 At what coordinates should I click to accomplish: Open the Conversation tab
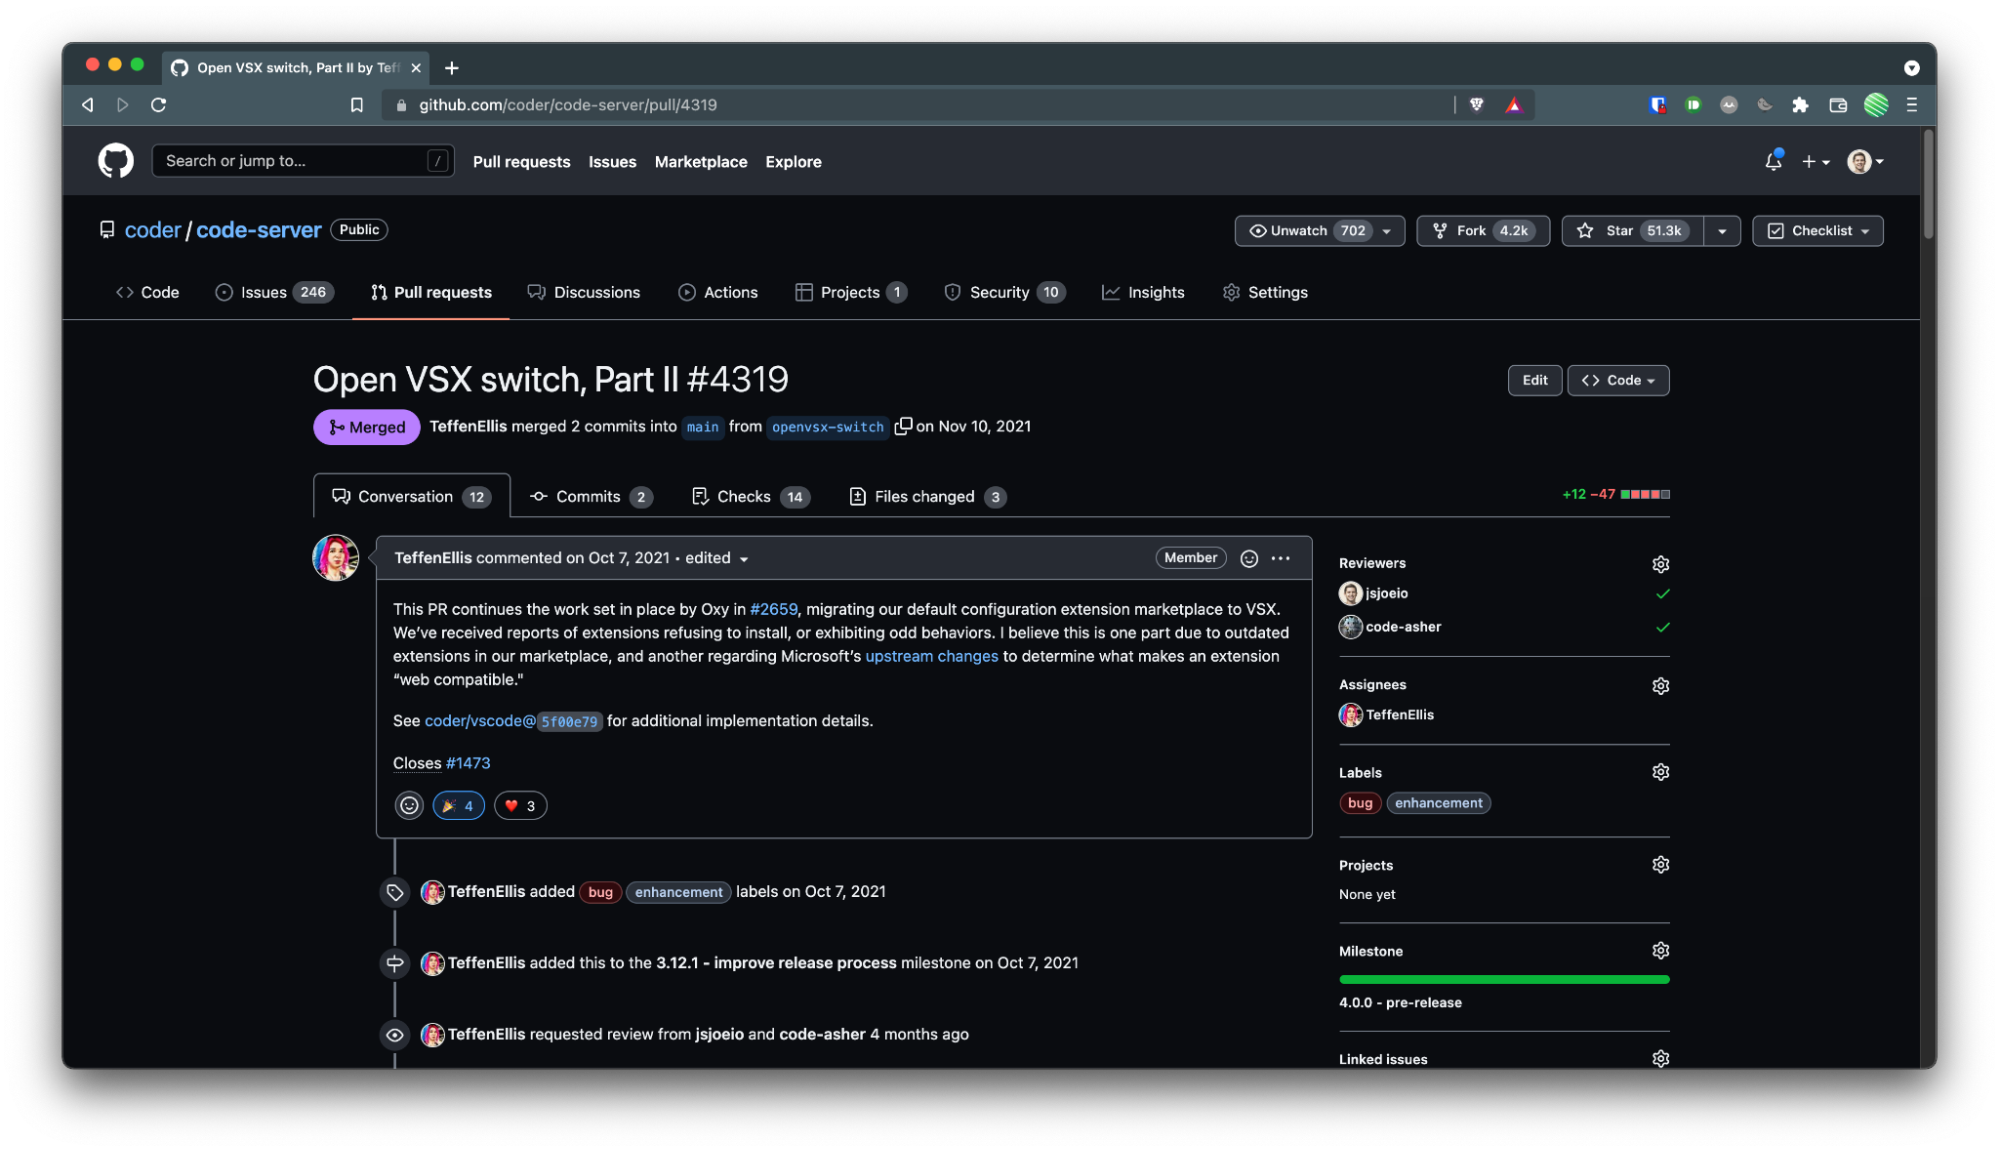(411, 497)
